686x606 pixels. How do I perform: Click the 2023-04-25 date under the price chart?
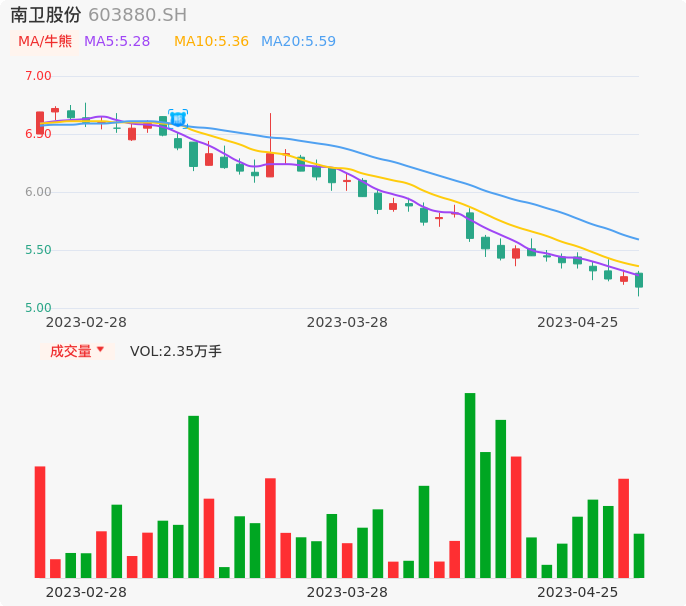[578, 323]
